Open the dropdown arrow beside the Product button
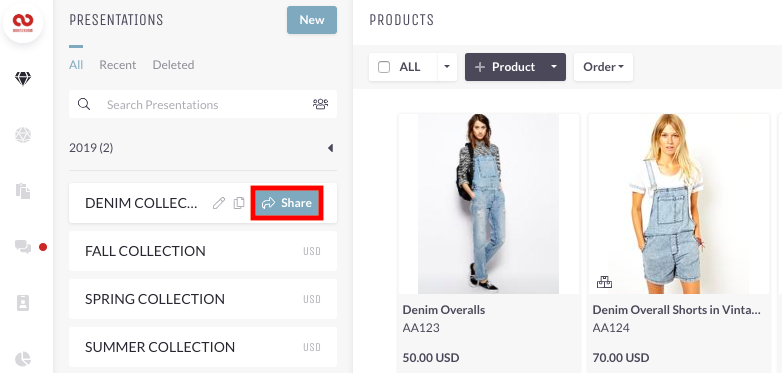The width and height of the screenshot is (782, 373). click(x=554, y=67)
